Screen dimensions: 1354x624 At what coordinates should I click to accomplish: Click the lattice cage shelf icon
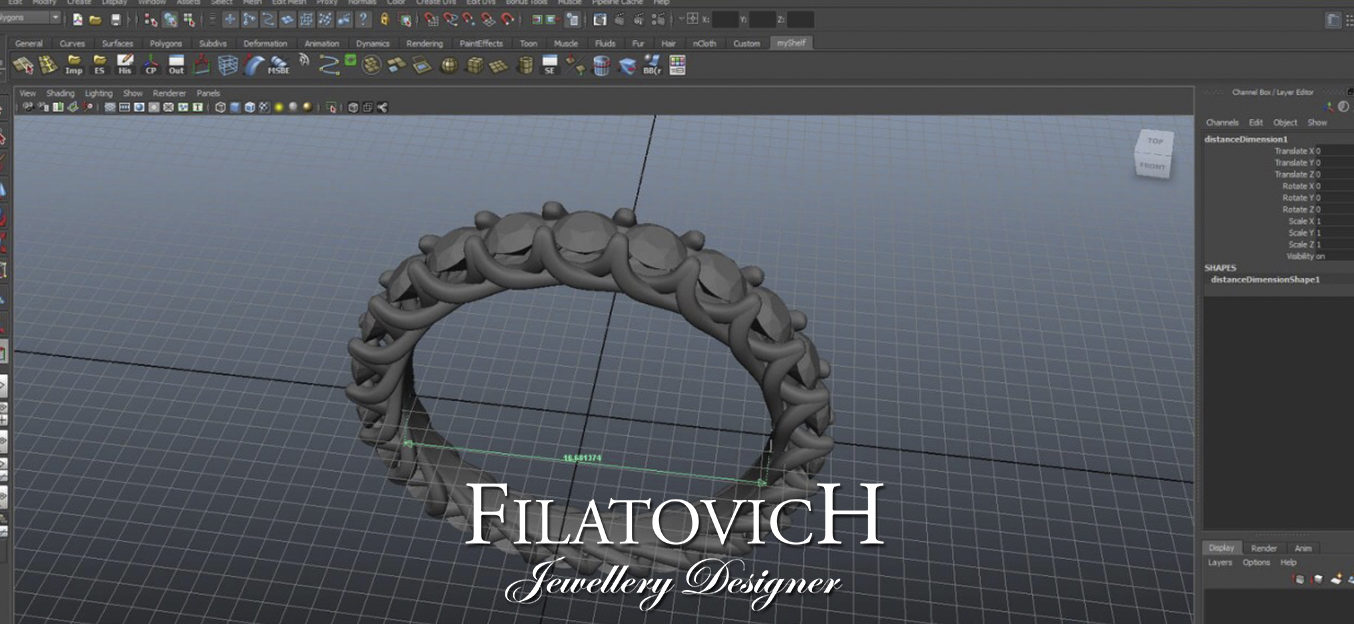228,65
